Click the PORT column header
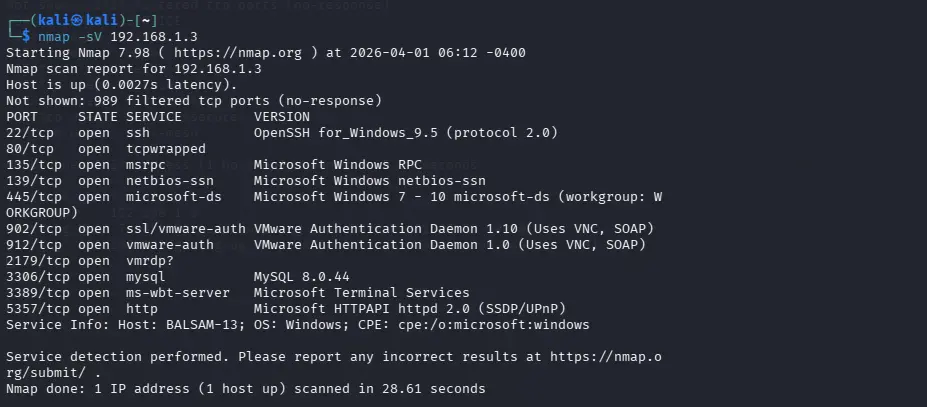927x407 pixels. (x=22, y=116)
